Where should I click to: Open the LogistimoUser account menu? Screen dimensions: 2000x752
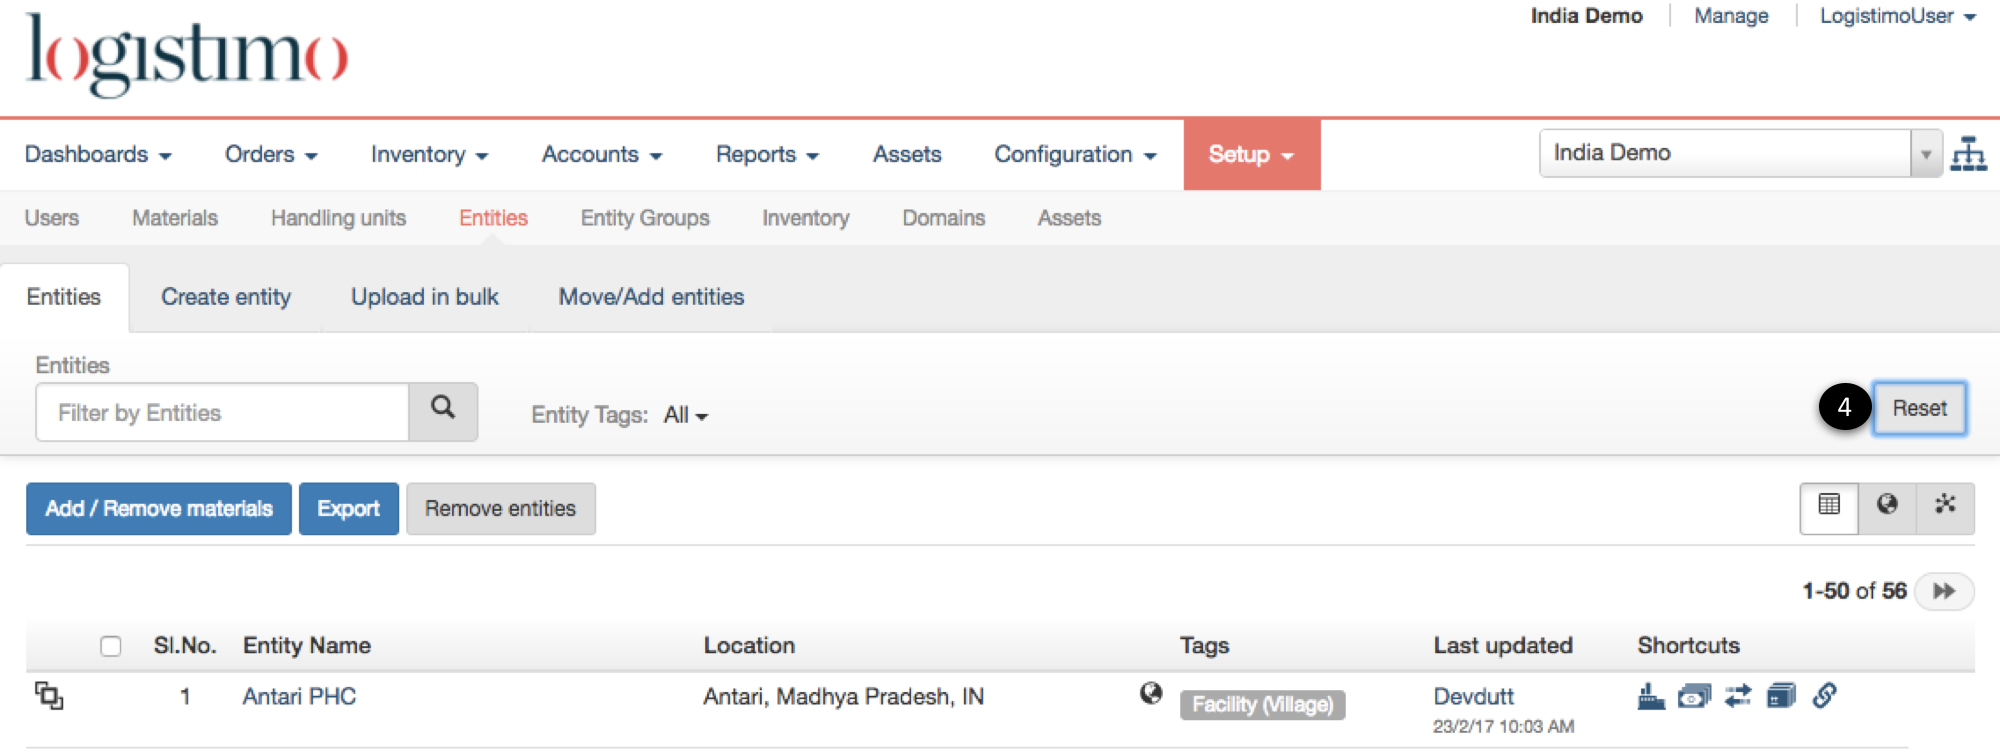(1898, 16)
